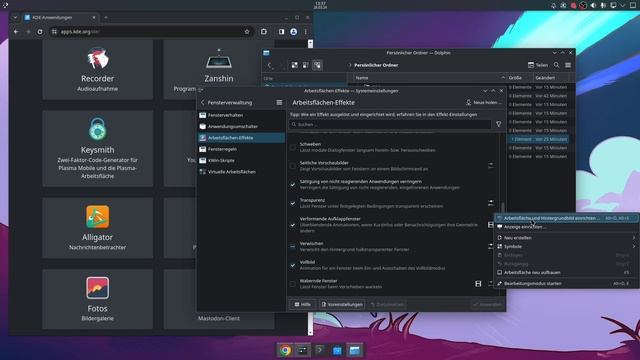The width and height of the screenshot is (640, 360).
Task: Select Arbeitsfläche und Hintergrundbild einrichten entry
Action: click(x=566, y=218)
